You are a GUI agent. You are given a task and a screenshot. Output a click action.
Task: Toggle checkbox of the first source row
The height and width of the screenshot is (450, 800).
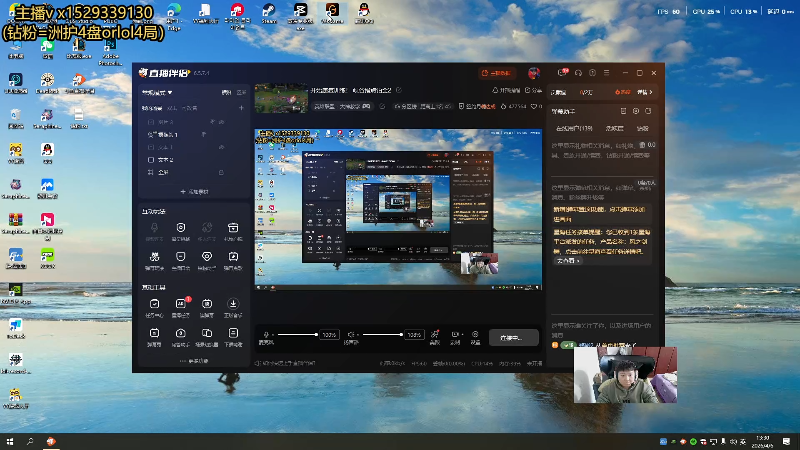pos(151,122)
